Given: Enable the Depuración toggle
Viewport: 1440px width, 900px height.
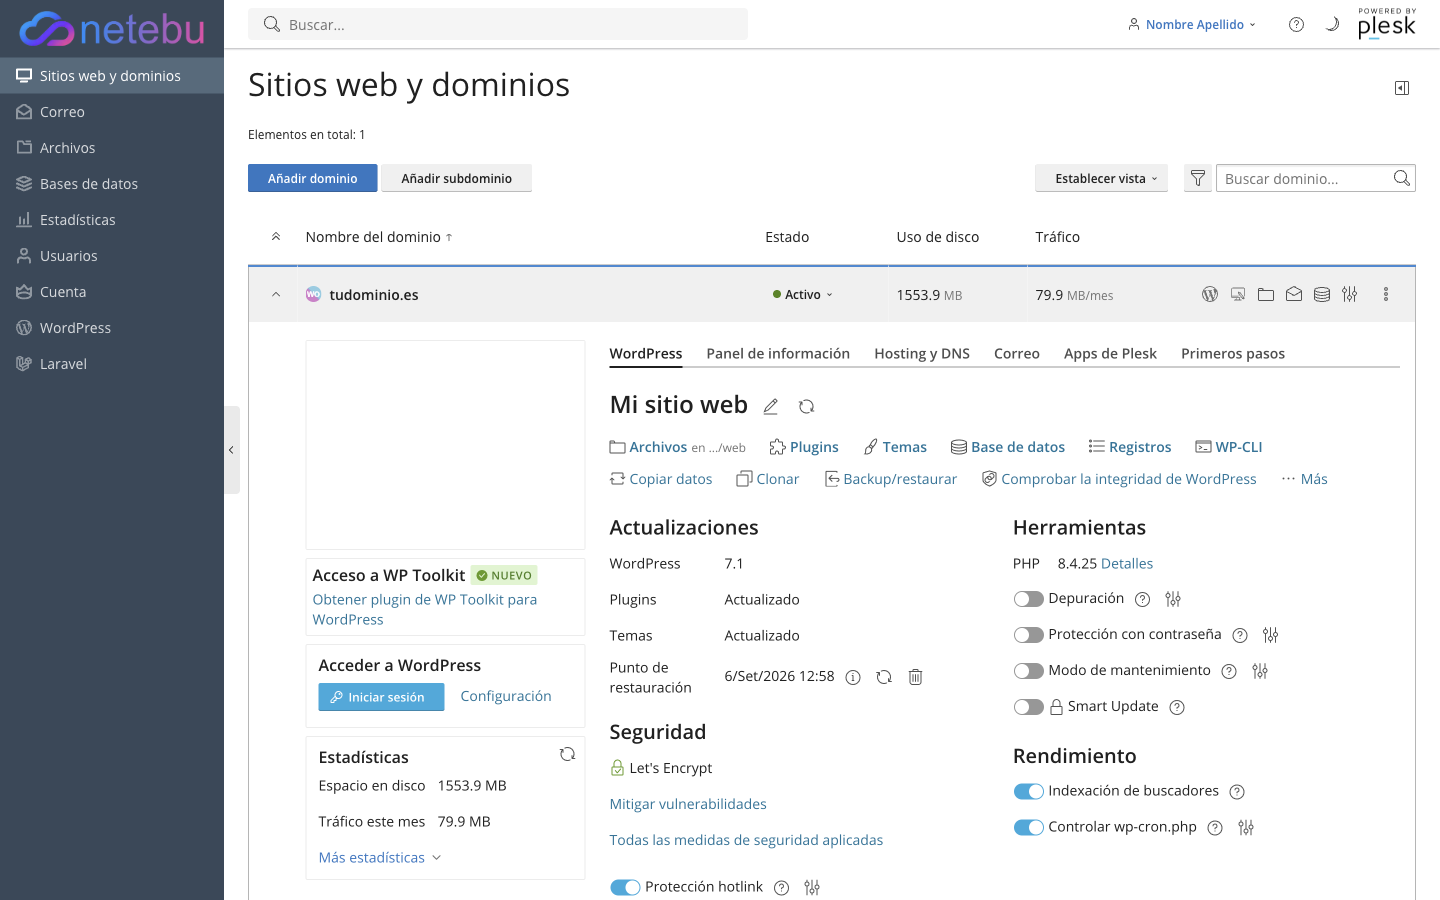Looking at the screenshot, I should tap(1028, 599).
